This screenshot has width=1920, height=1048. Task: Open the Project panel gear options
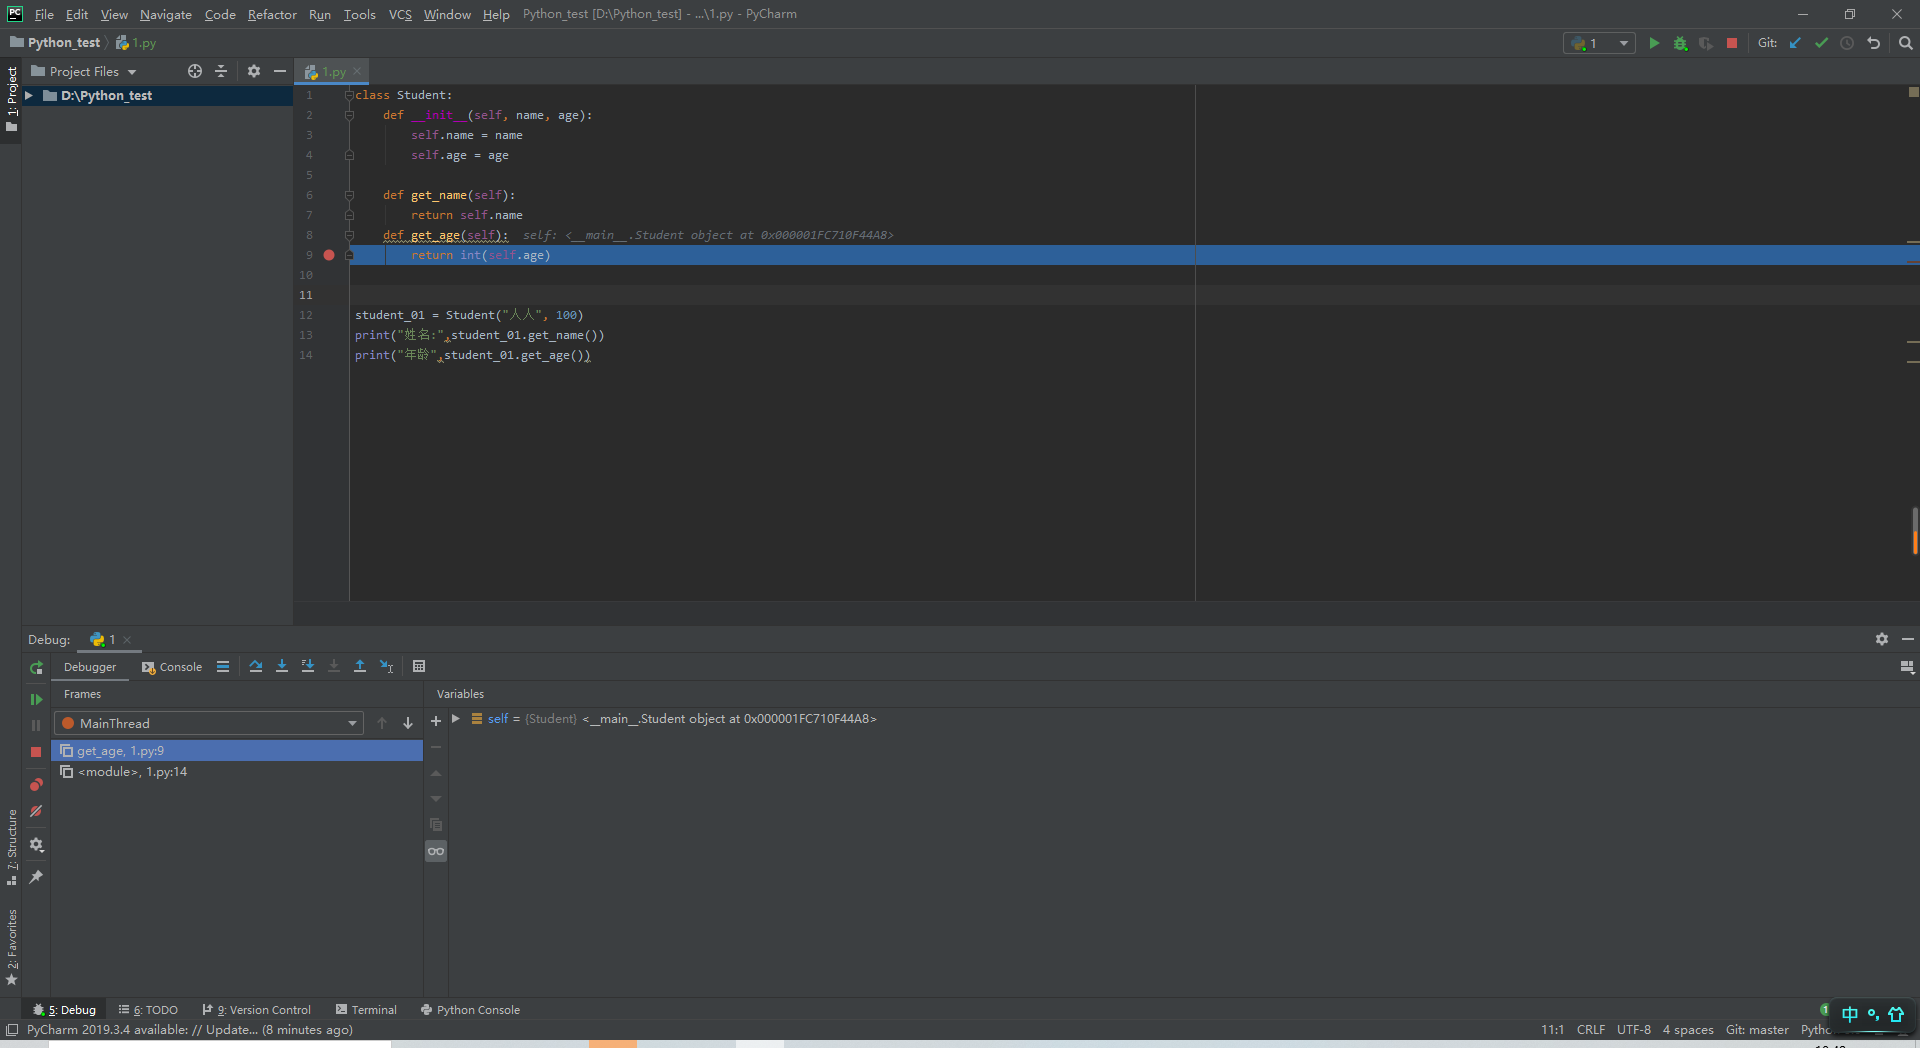[254, 71]
